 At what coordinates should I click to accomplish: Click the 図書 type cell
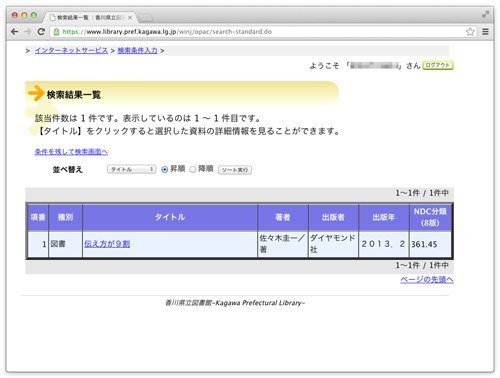pos(65,244)
